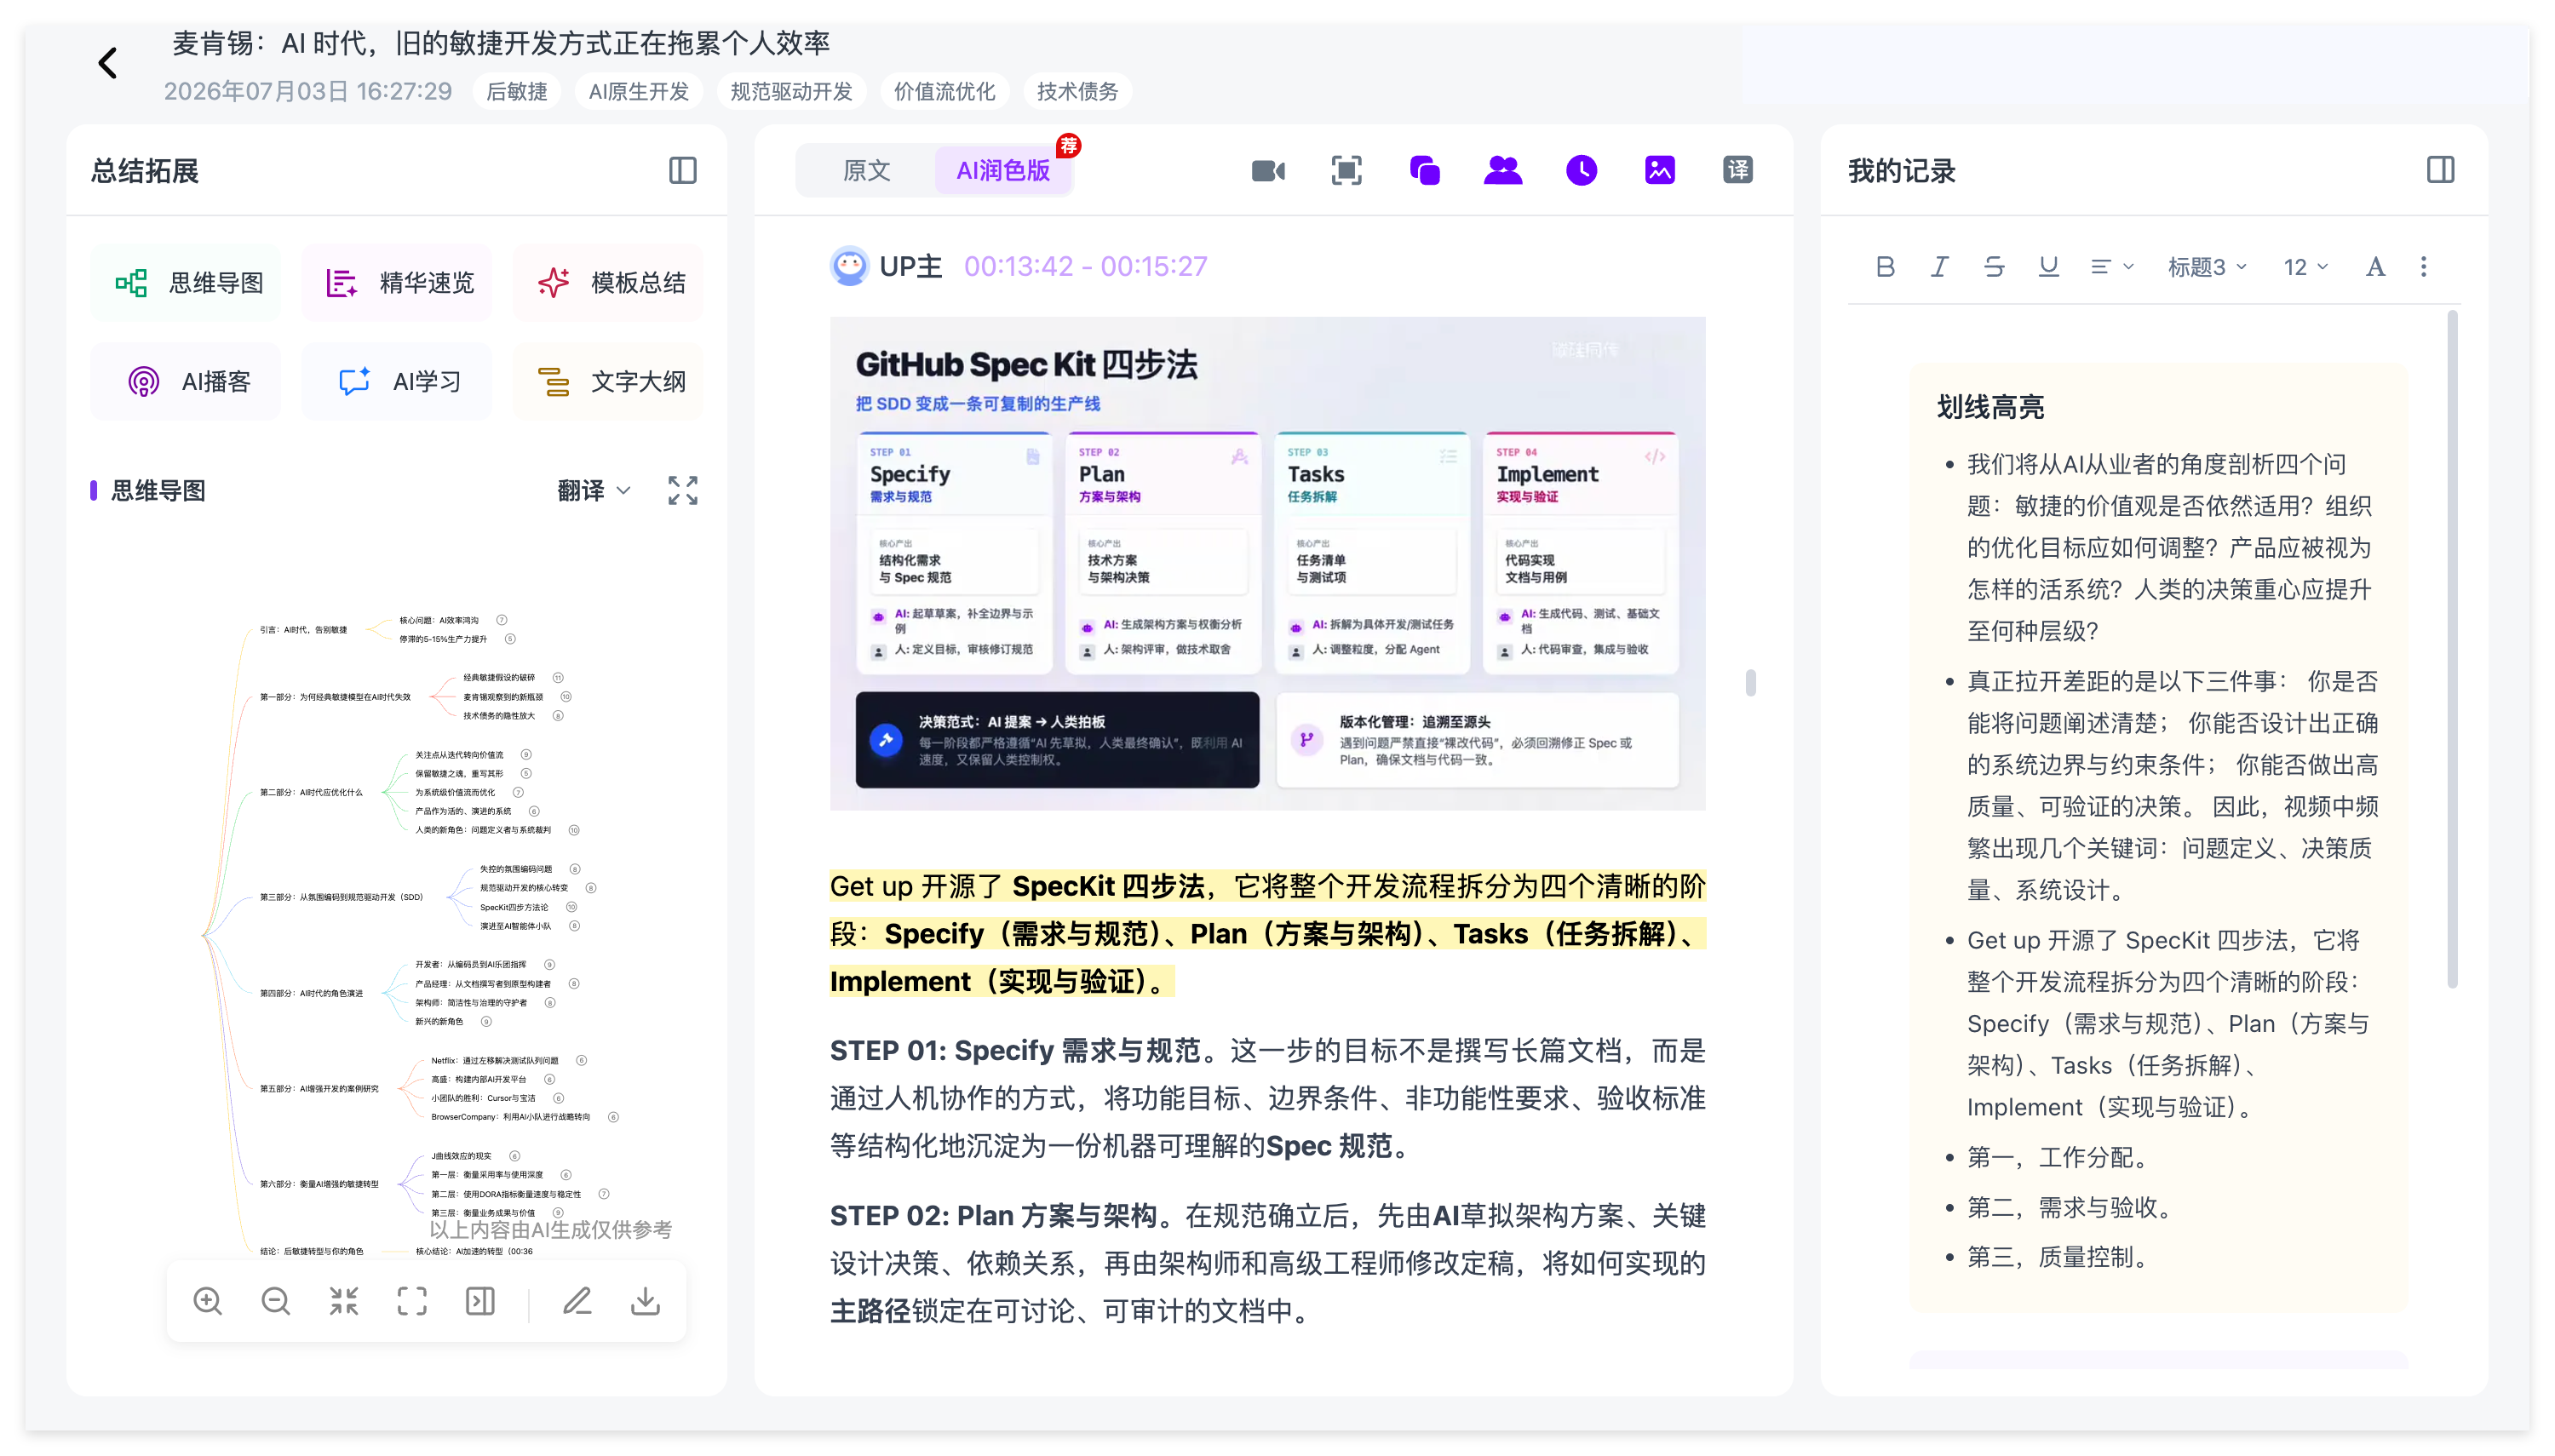The width and height of the screenshot is (2555, 1456).
Task: Switch to the 原文 tab
Action: pos(866,171)
